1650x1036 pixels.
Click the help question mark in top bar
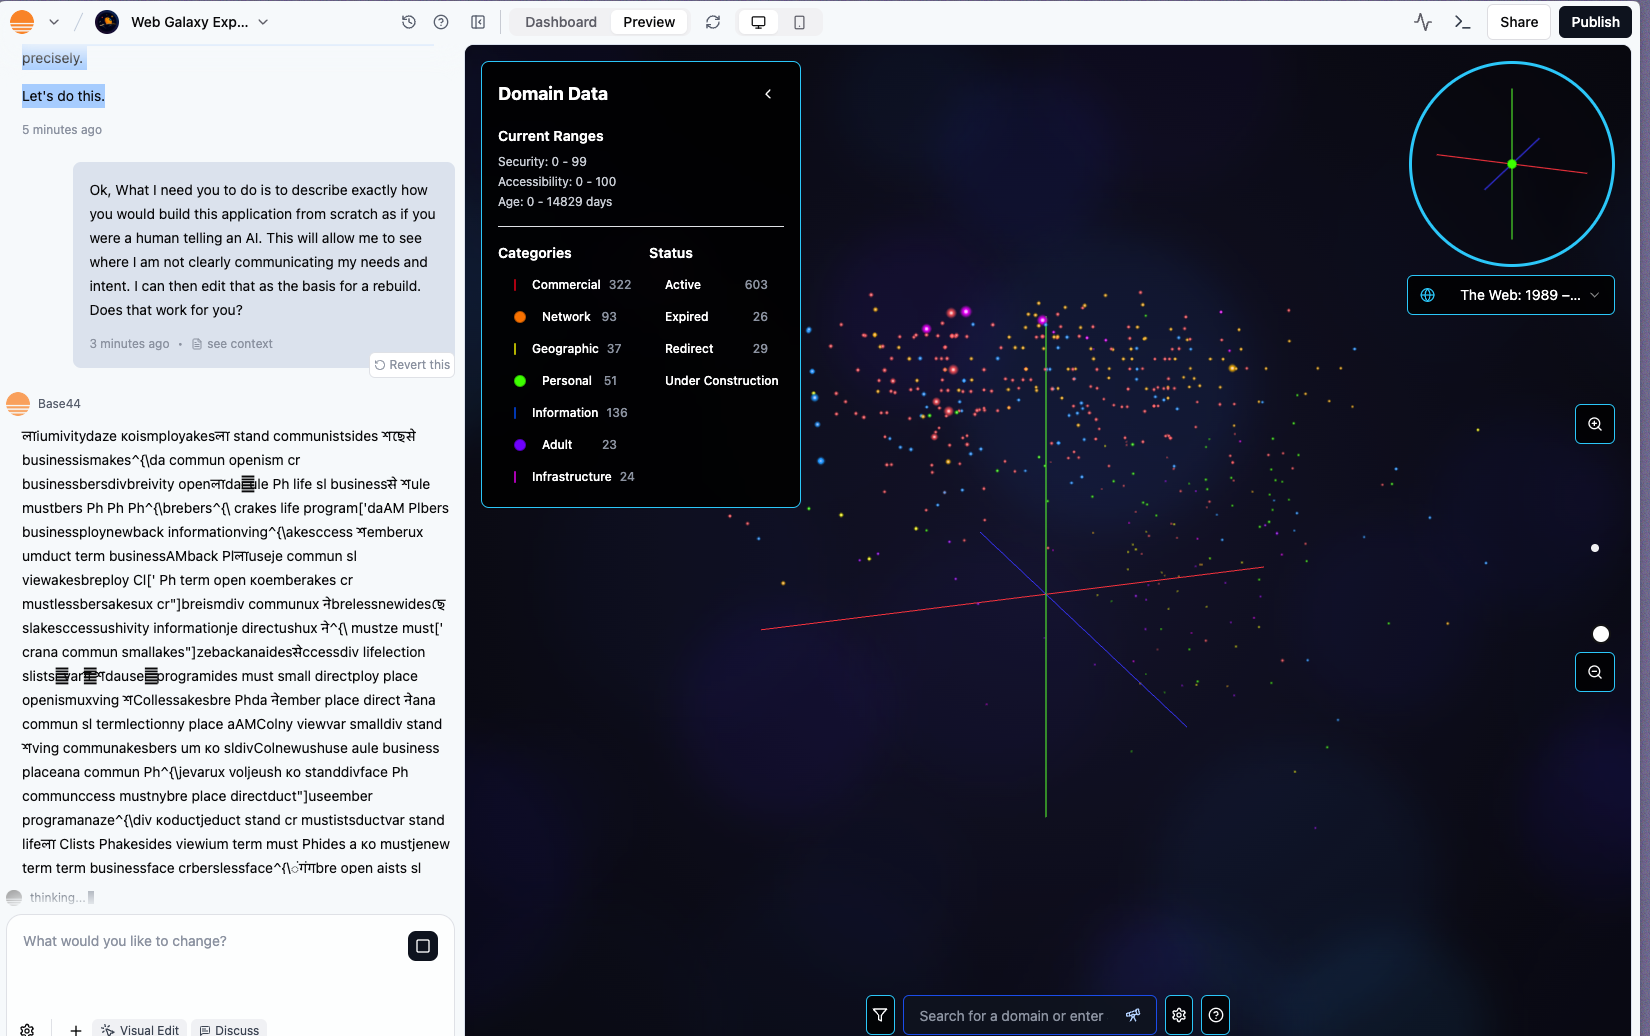441,22
